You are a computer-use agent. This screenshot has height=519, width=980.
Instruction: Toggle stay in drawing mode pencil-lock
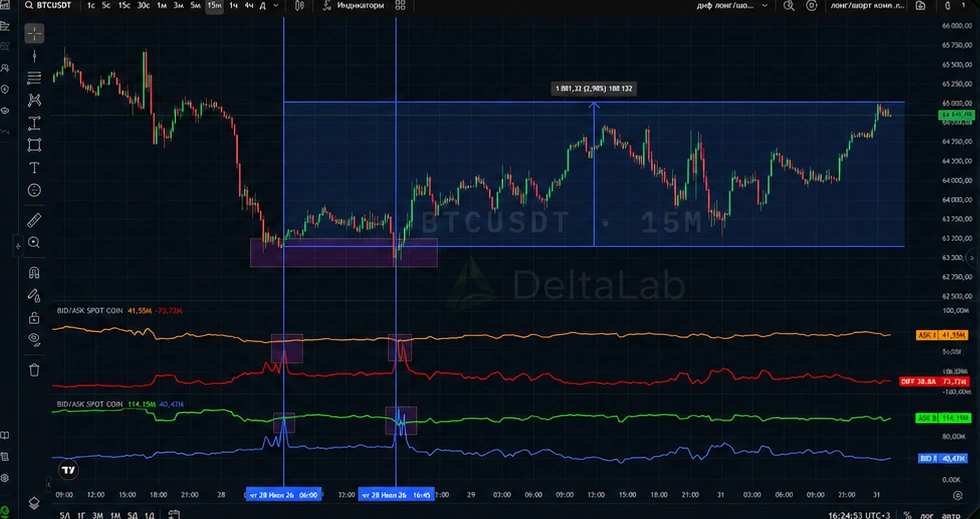click(x=34, y=295)
